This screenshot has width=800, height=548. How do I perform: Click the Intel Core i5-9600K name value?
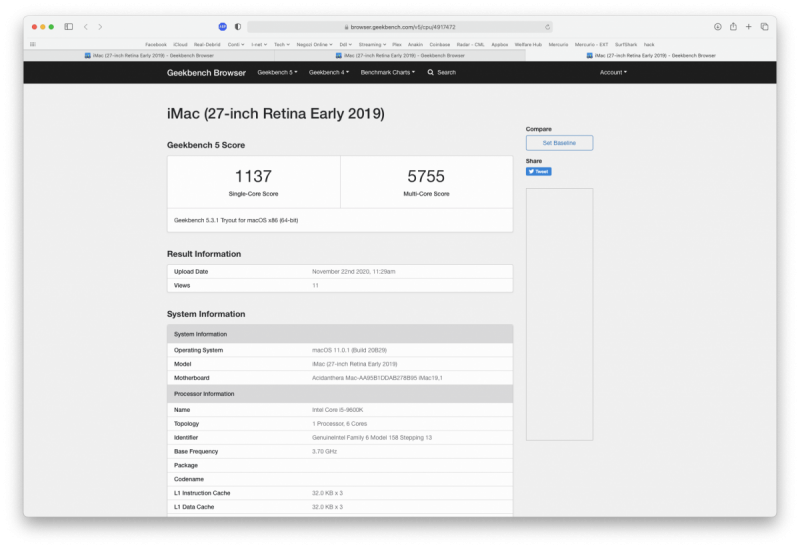pos(338,410)
